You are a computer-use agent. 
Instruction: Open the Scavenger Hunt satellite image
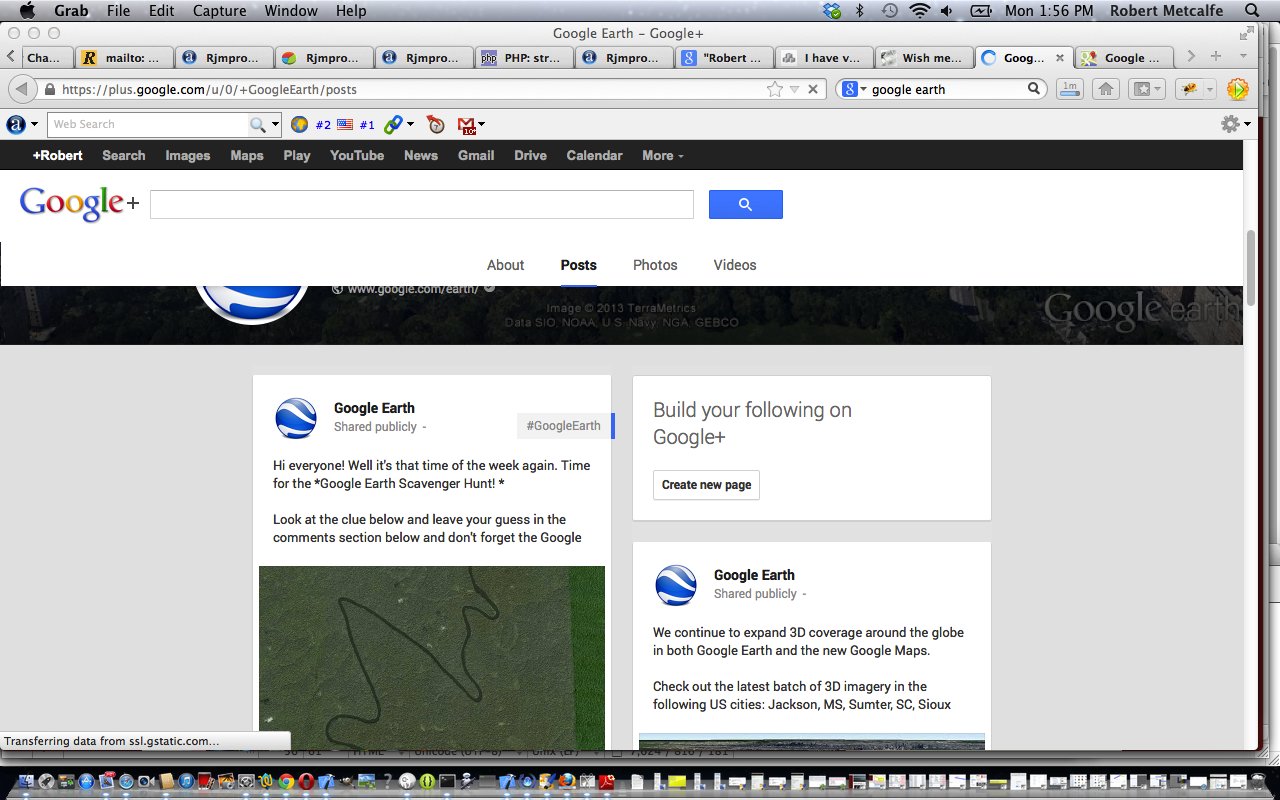pos(431,657)
